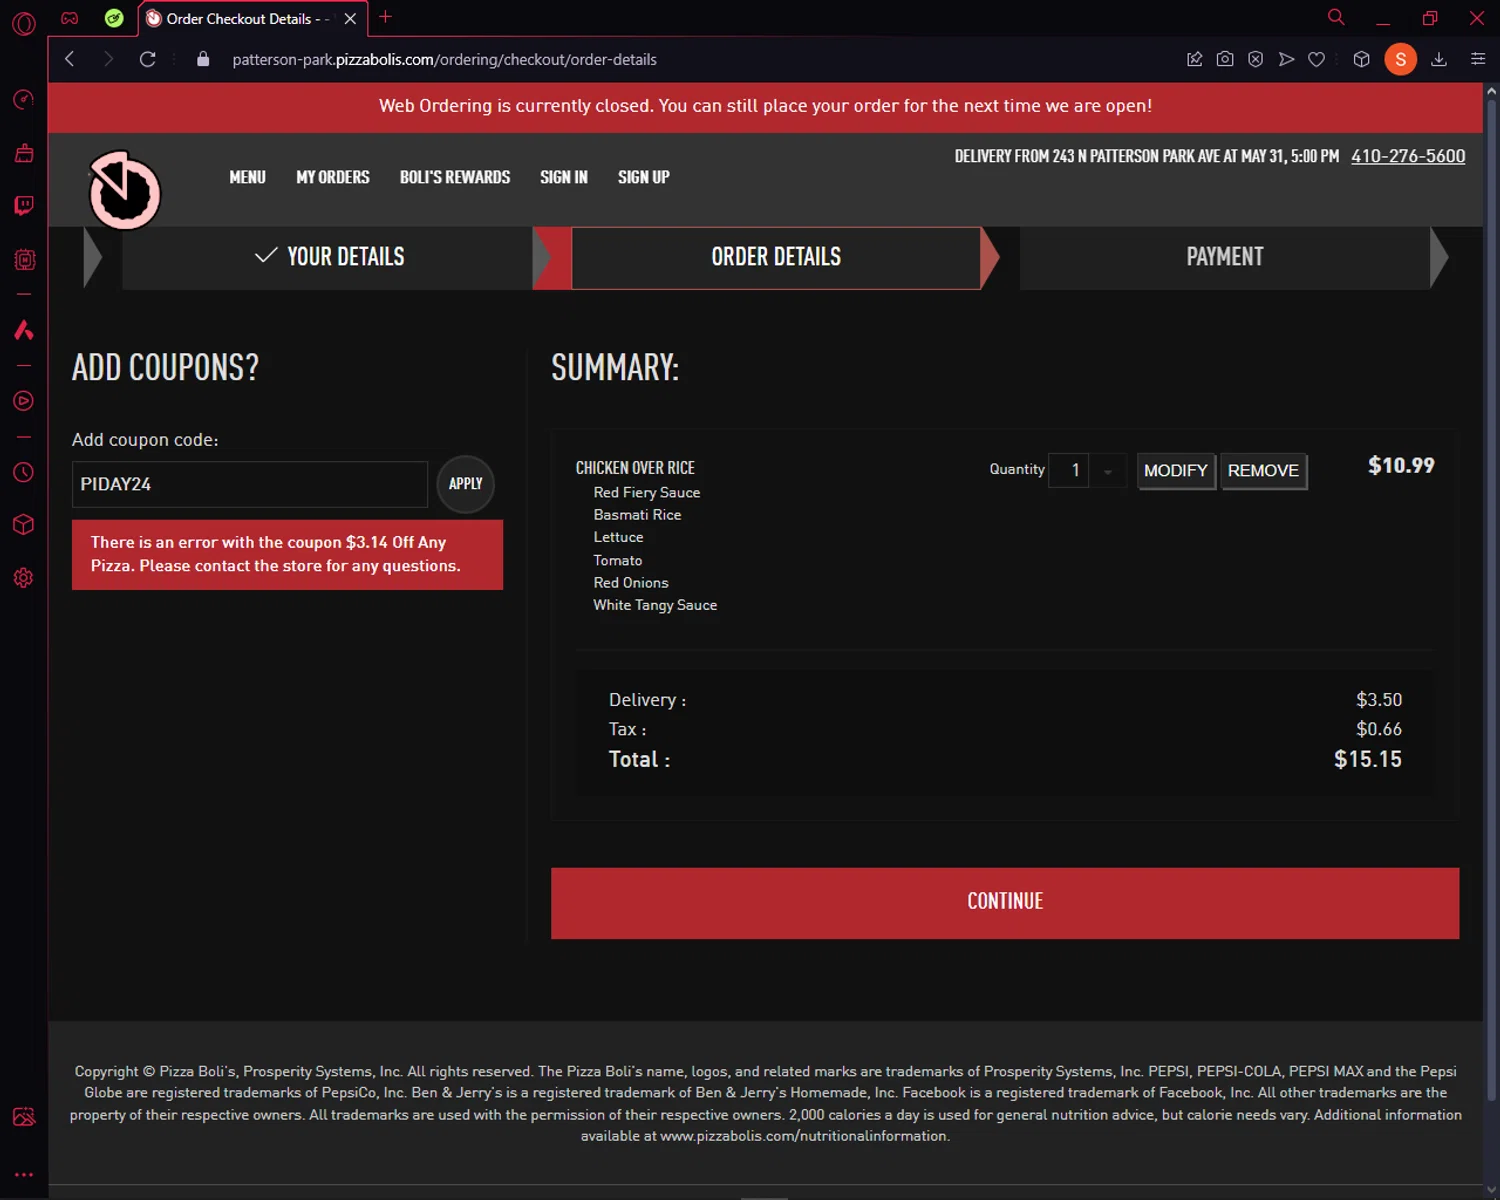Go back to the previous page
The height and width of the screenshot is (1200, 1500).
[x=70, y=59]
